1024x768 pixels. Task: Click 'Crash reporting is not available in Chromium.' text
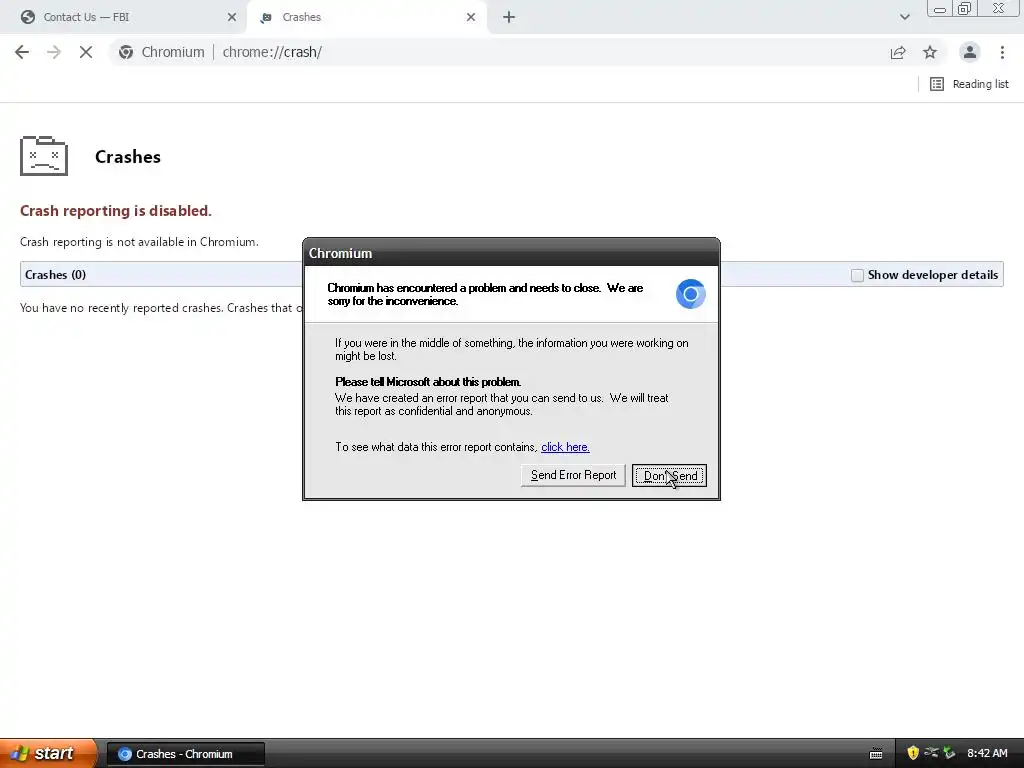point(139,242)
